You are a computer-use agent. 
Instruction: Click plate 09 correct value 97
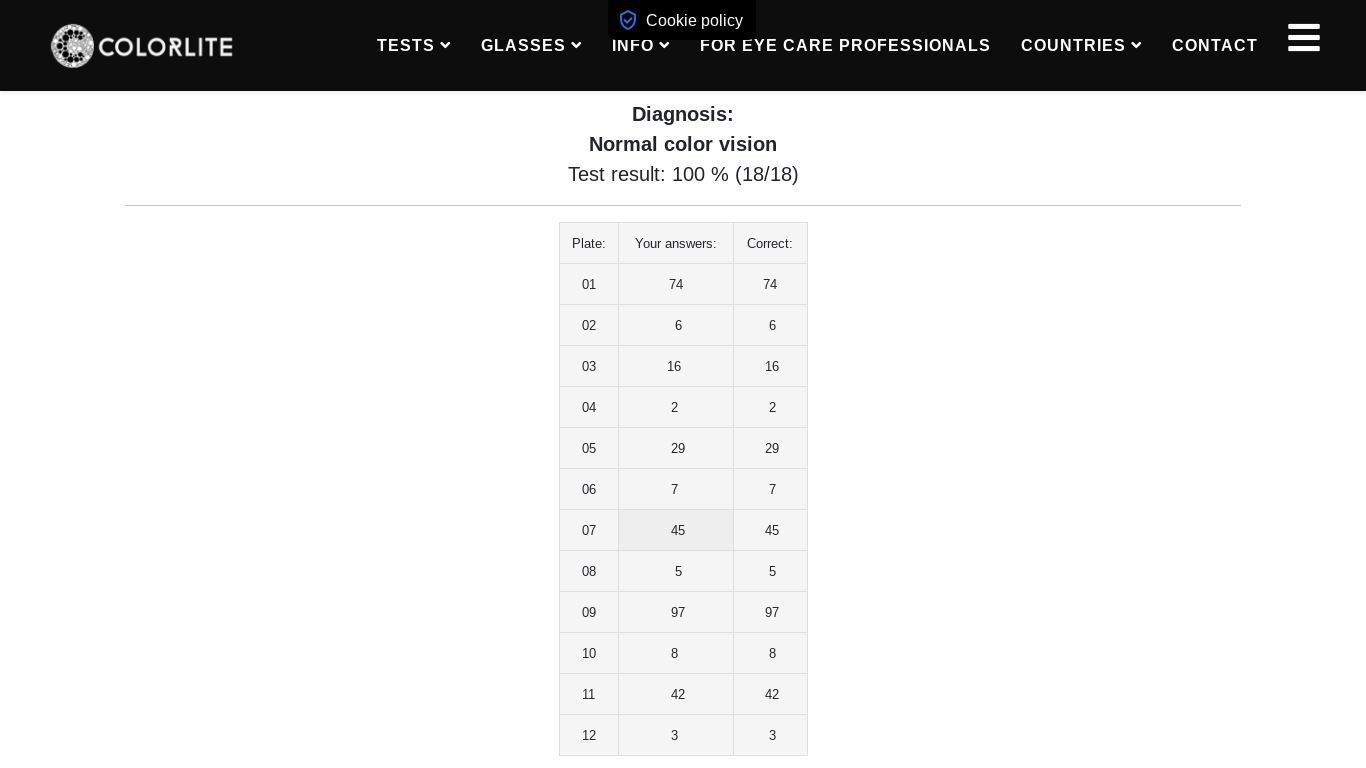pyautogui.click(x=771, y=613)
